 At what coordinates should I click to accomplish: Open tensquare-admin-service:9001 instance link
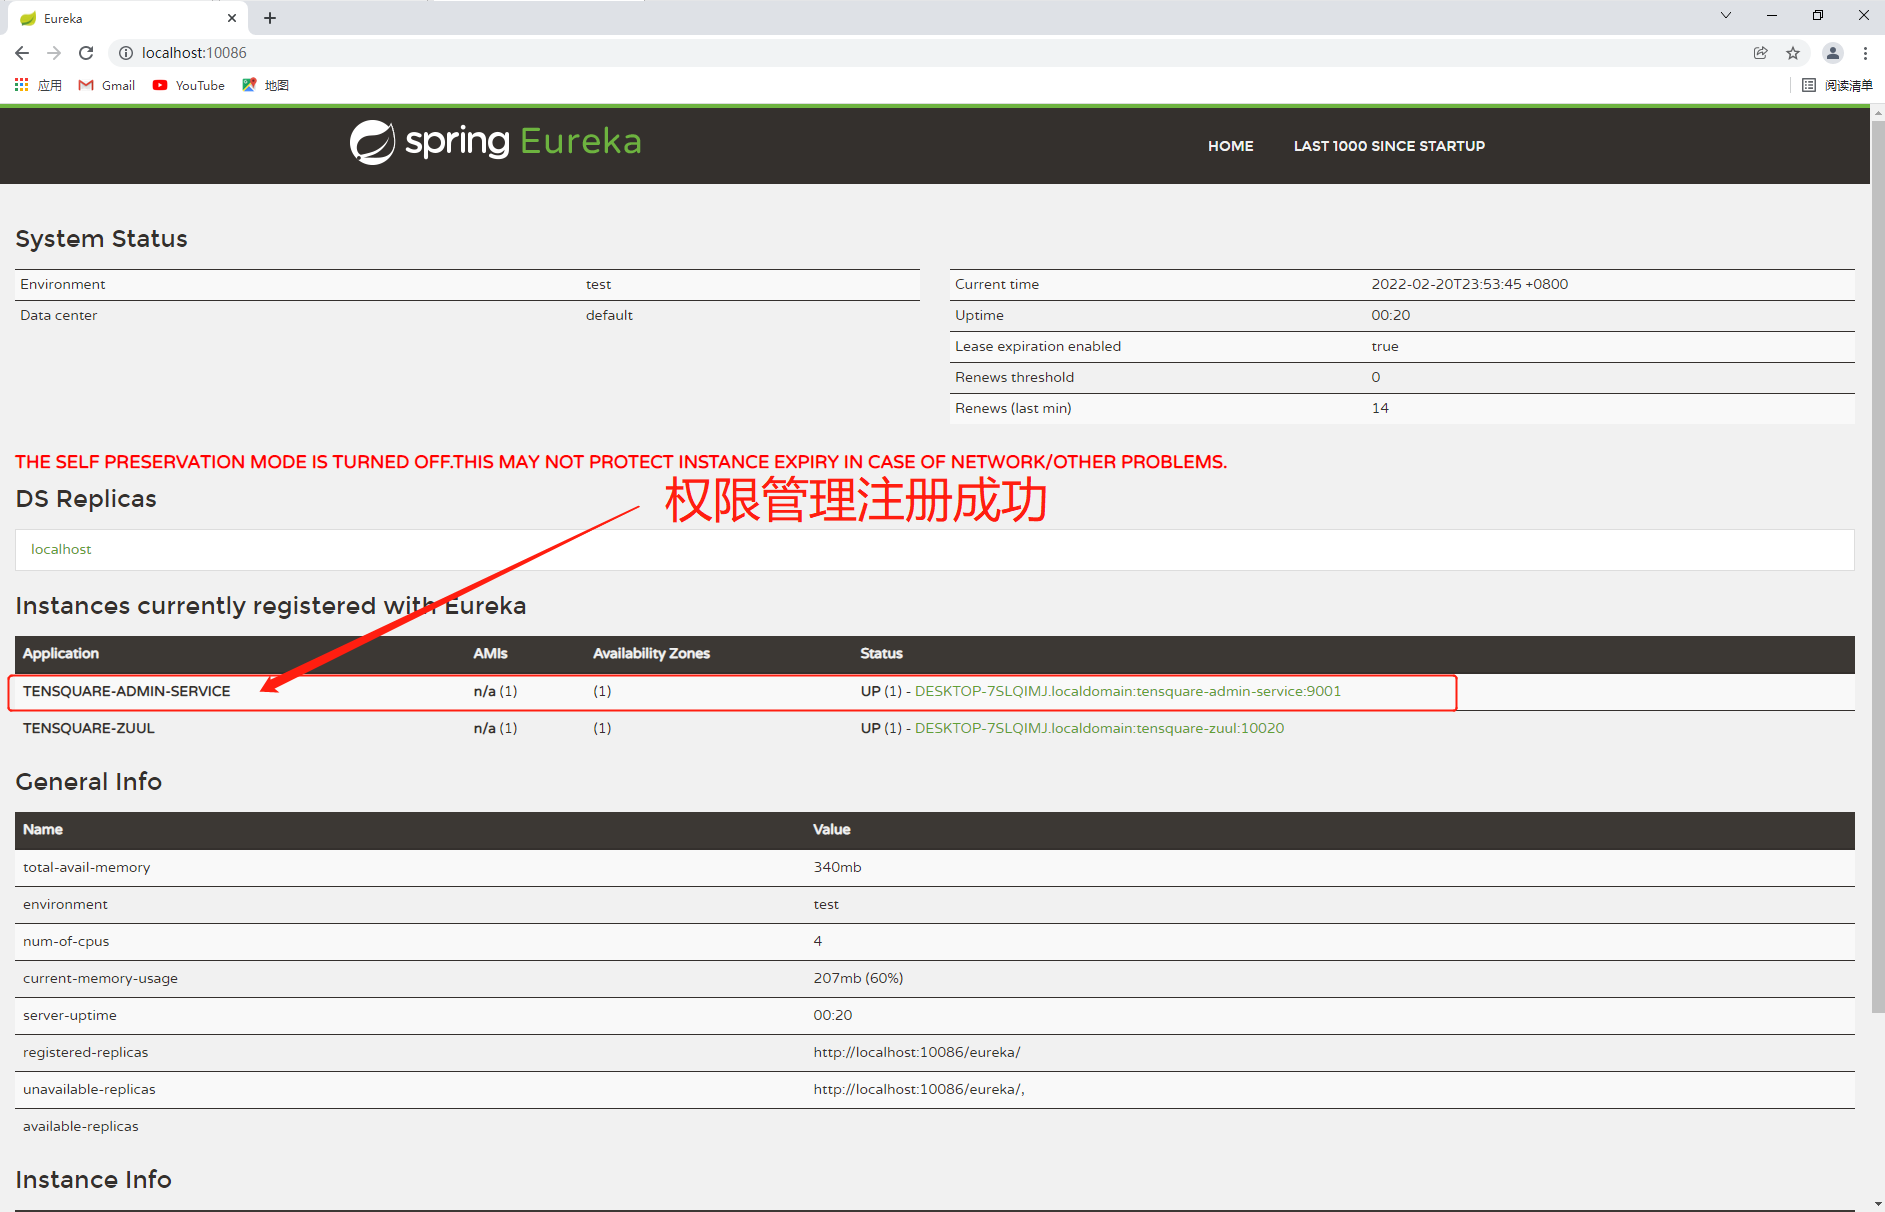(x=1128, y=691)
